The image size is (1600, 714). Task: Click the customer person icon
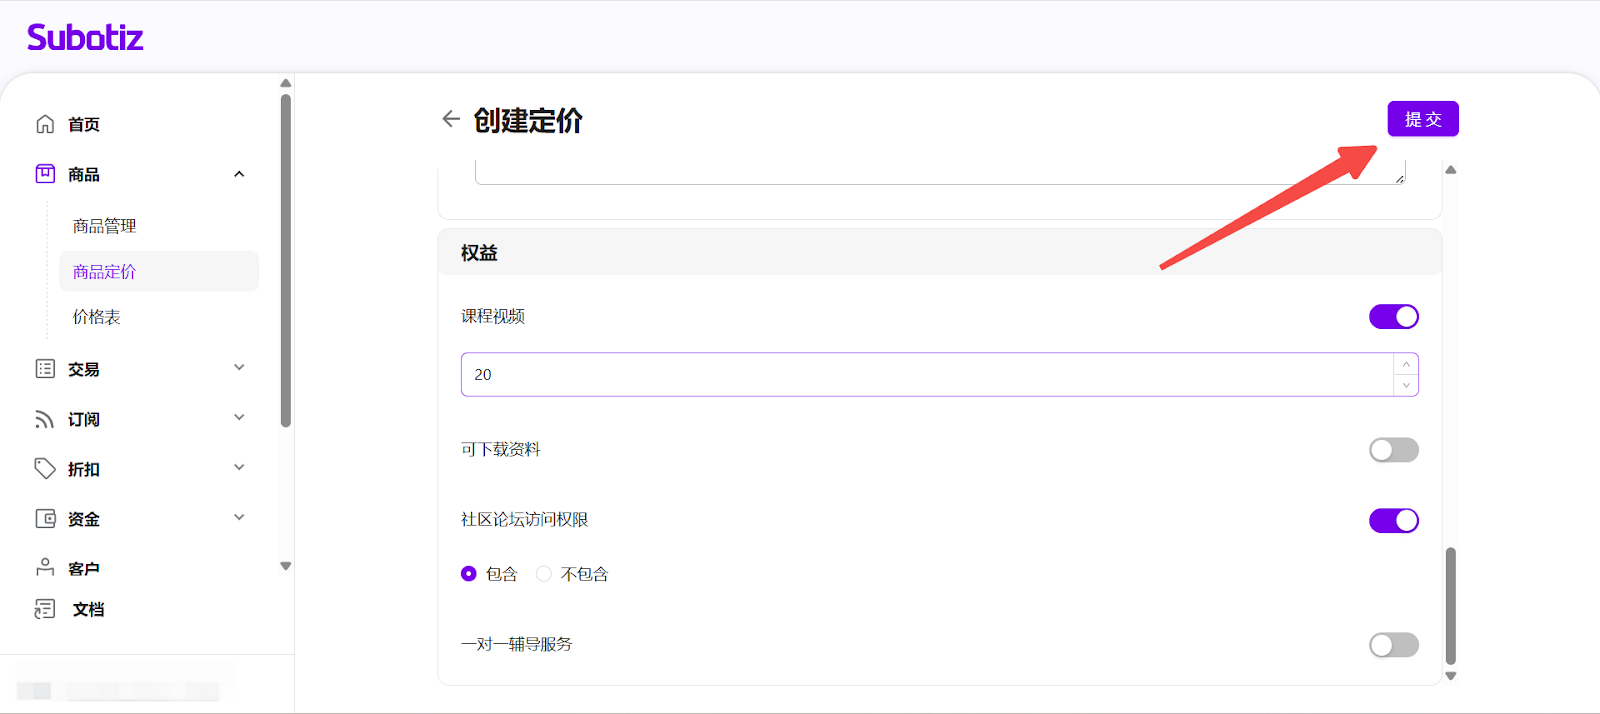coord(45,568)
